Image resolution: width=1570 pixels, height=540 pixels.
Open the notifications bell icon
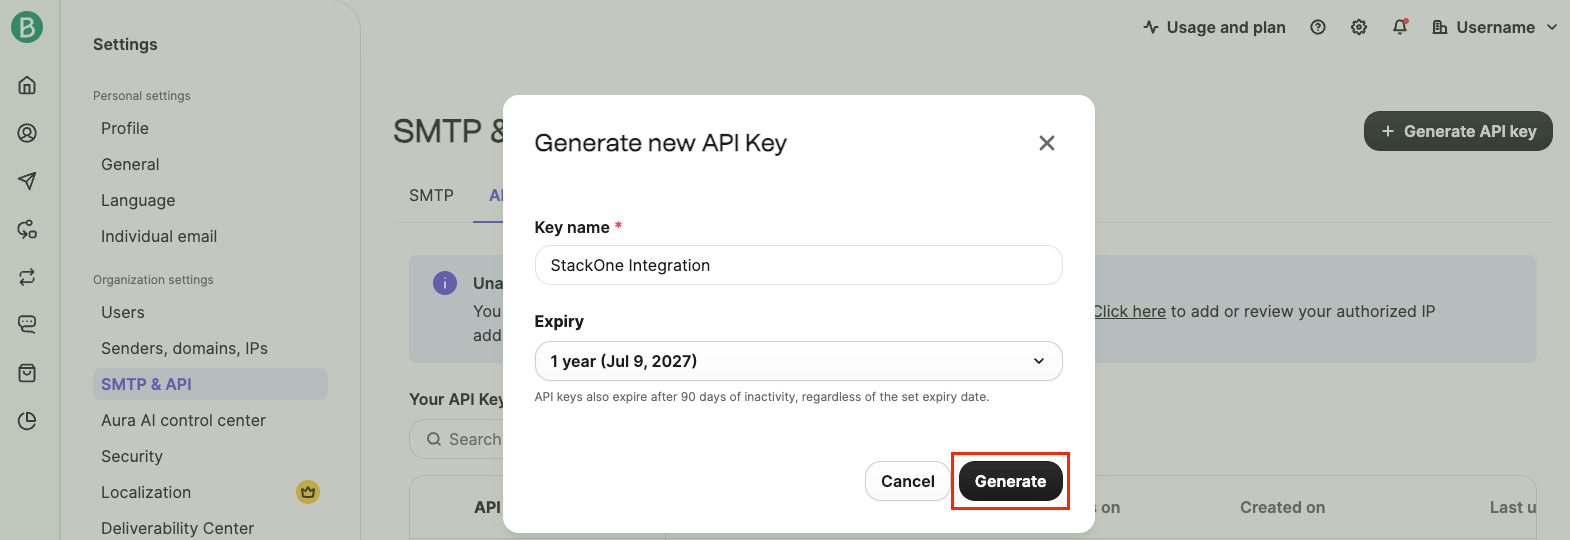tap(1400, 27)
